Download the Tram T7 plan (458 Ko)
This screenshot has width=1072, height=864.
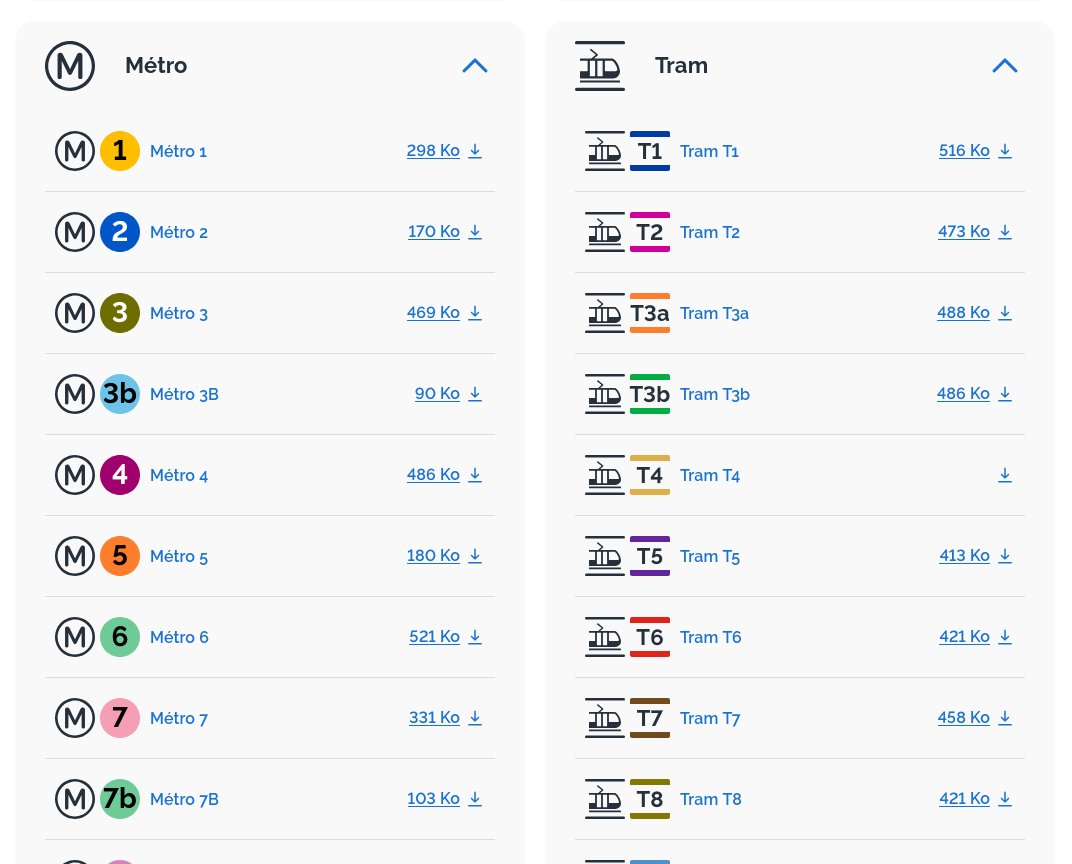tap(974, 718)
